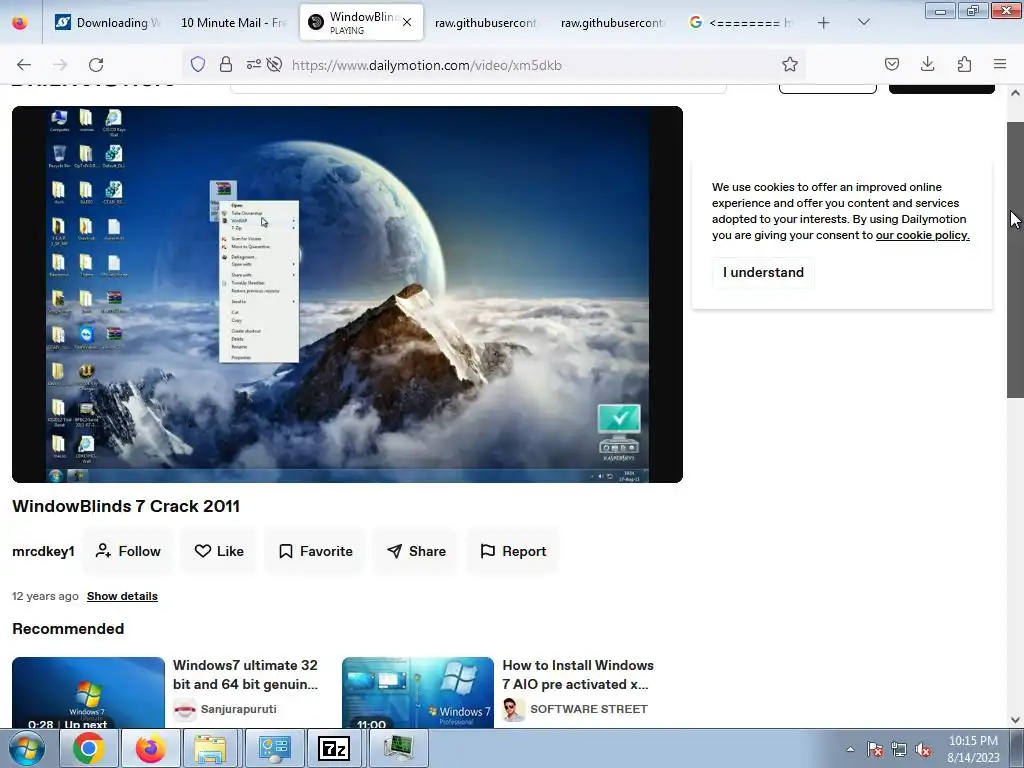This screenshot has height=768, width=1024.
Task: Open the Action Center flag icon
Action: 875,749
